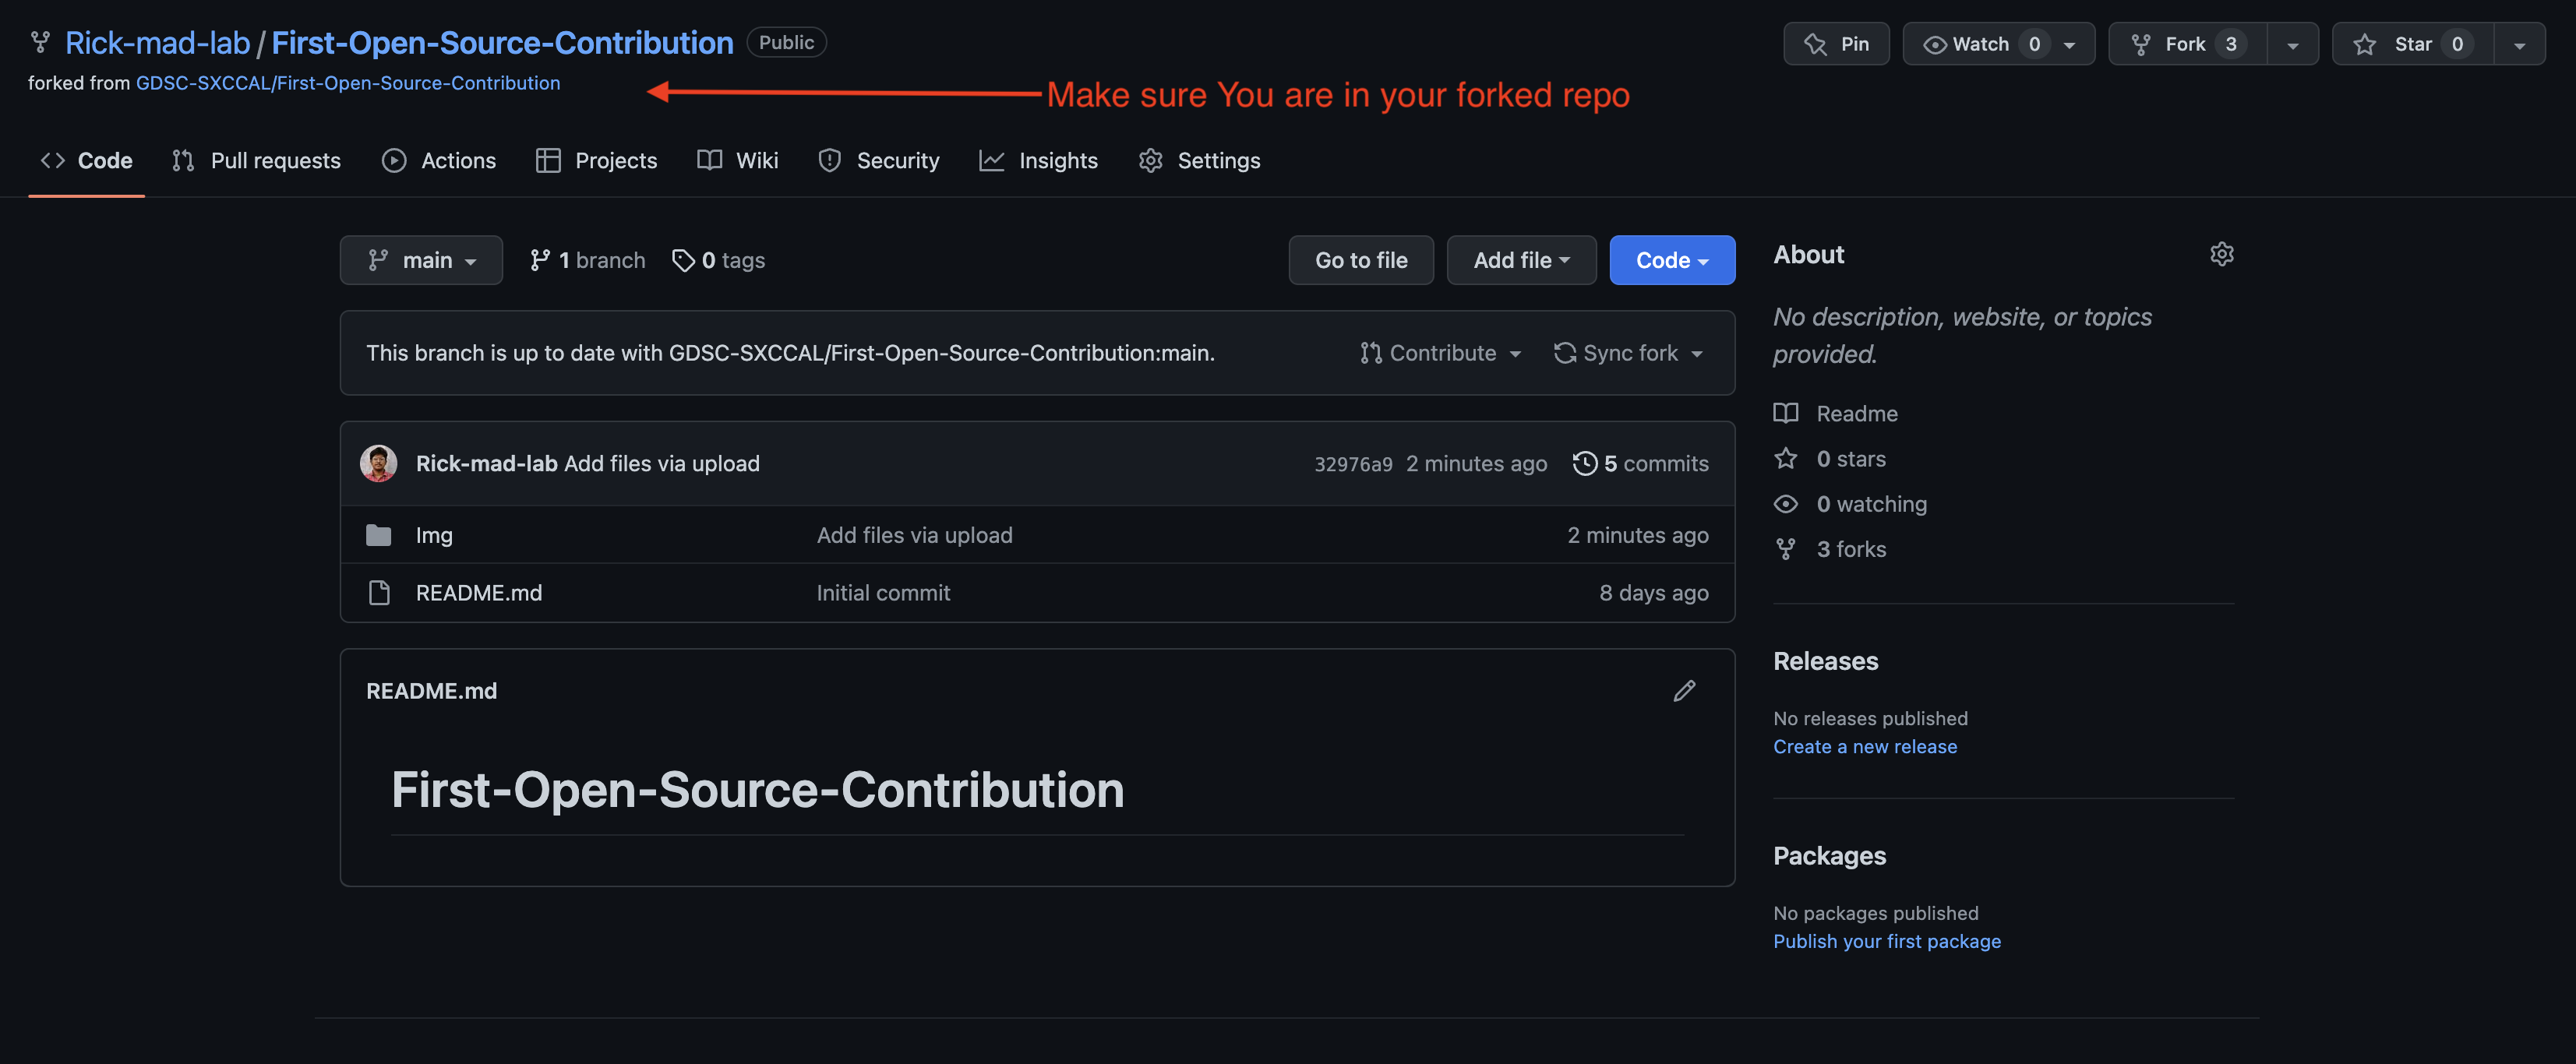Click Create a new release link
This screenshot has width=2576, height=1064.
[1864, 747]
